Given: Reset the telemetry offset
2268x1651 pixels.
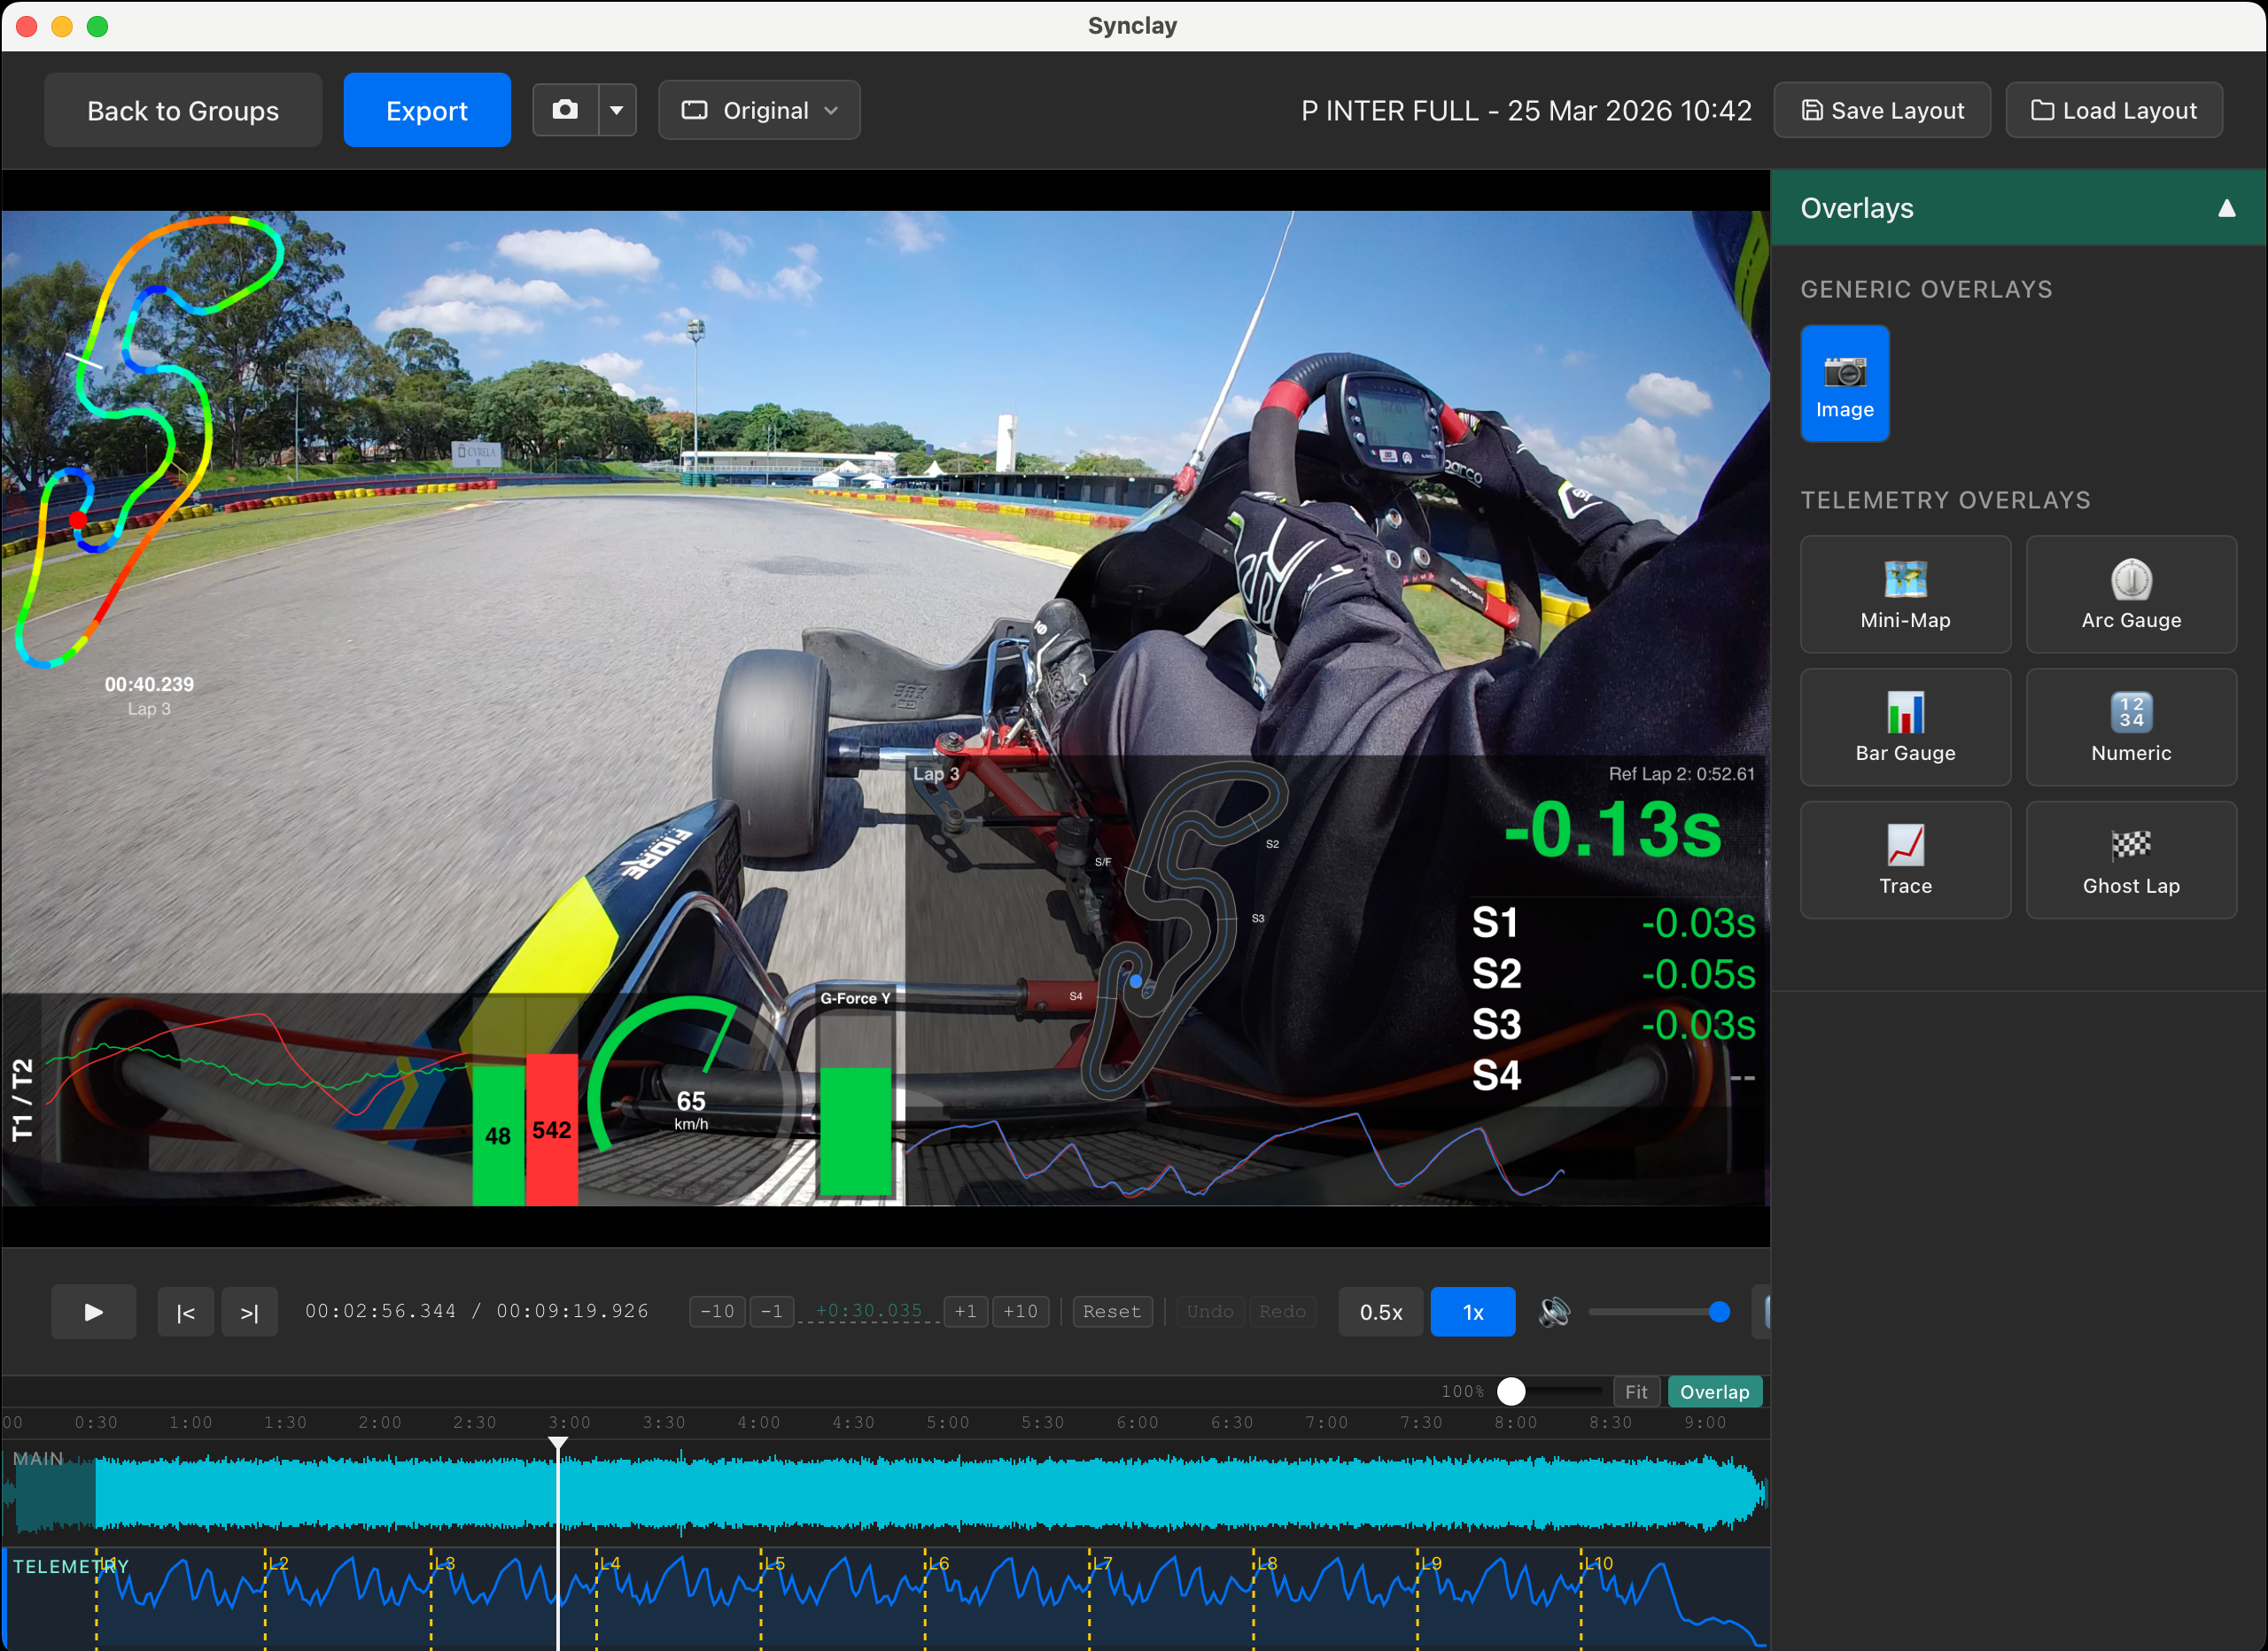Looking at the screenshot, I should click(1111, 1311).
